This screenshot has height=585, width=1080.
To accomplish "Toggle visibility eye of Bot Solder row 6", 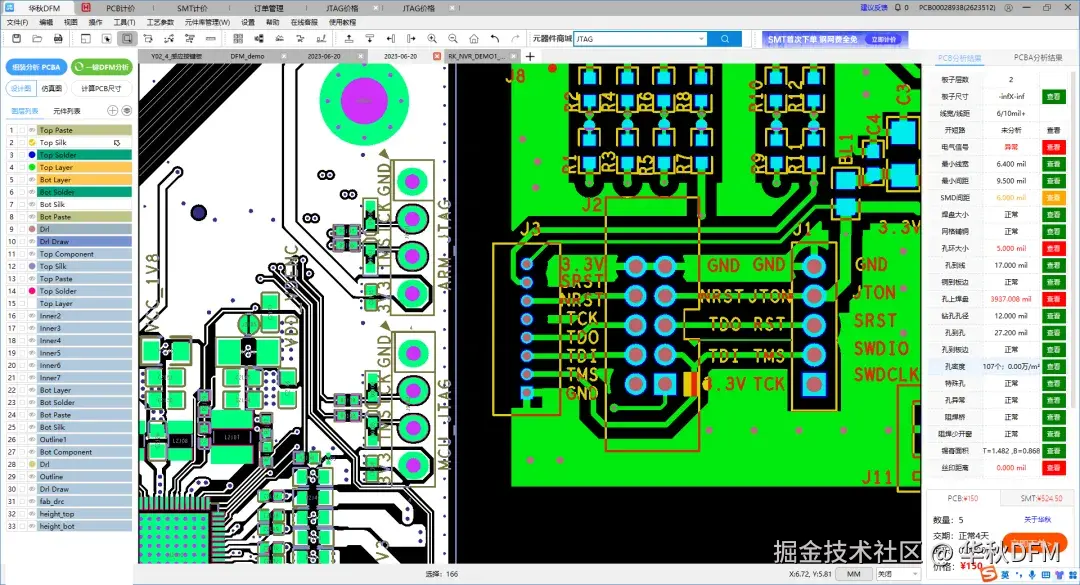I will click(32, 192).
